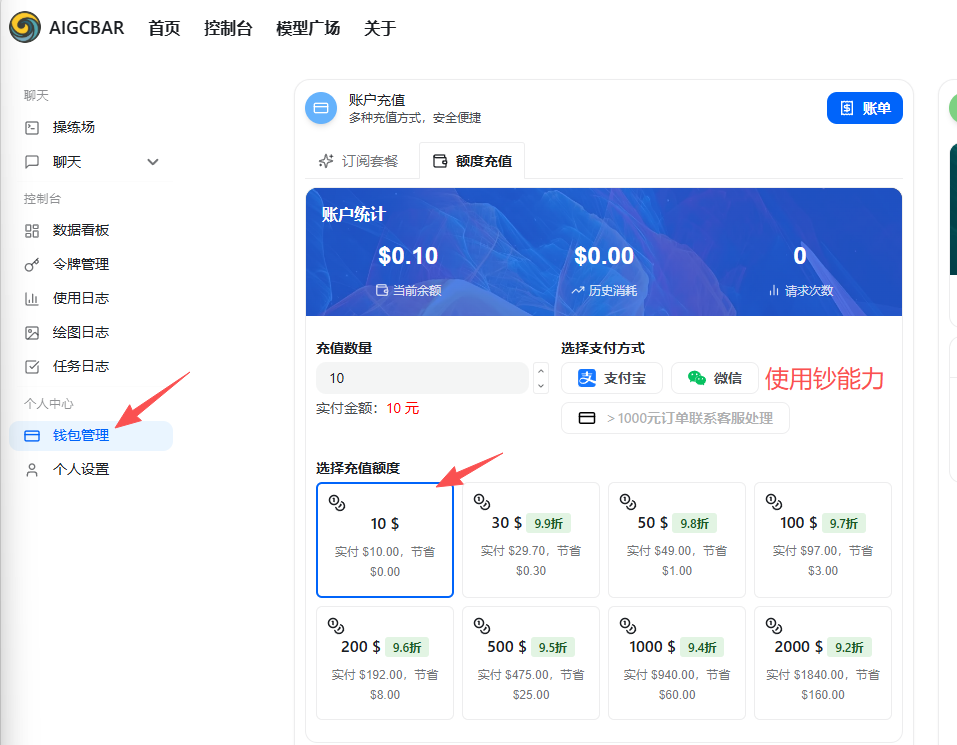Image resolution: width=957 pixels, height=745 pixels.
Task: Click the 当前余额 wallet icon
Action: (382, 290)
